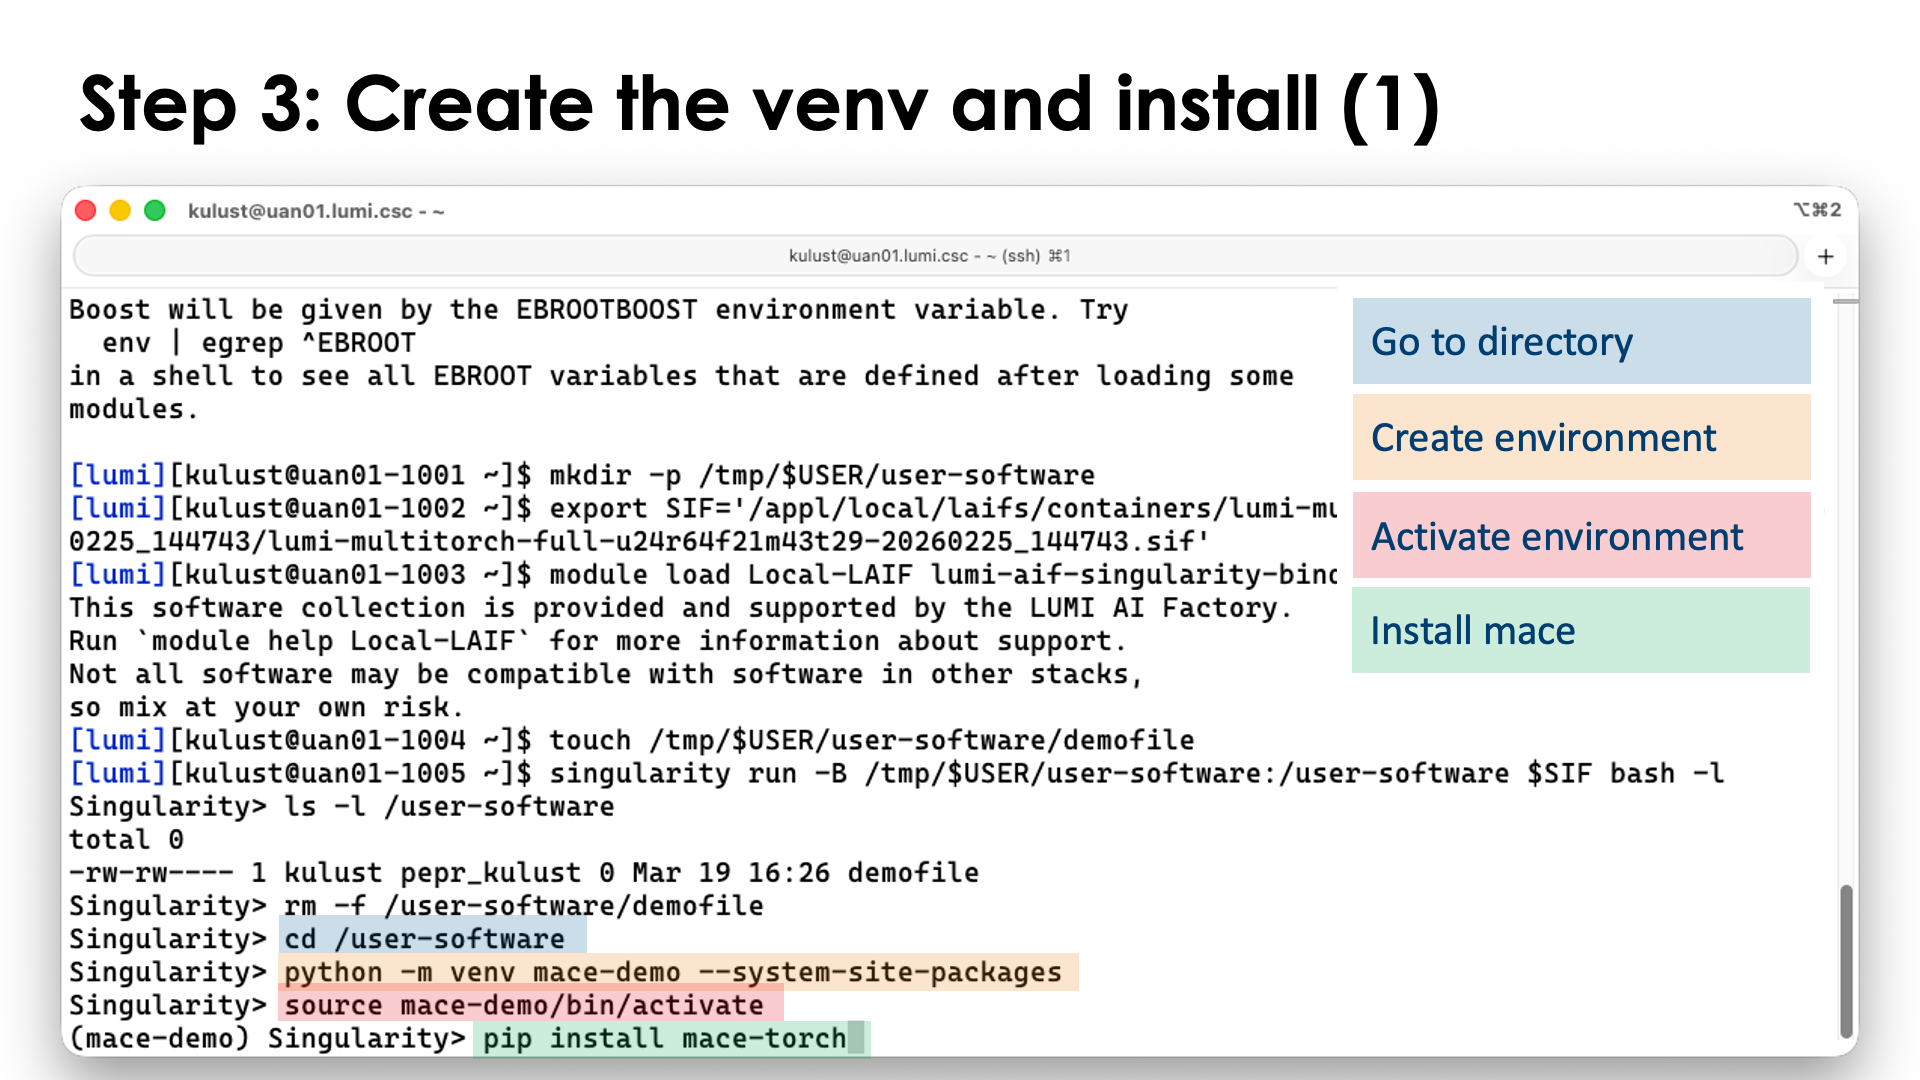The image size is (1920, 1080).
Task: Select the mkdir -p /tmp/$USER/user-software line
Action: tap(822, 475)
